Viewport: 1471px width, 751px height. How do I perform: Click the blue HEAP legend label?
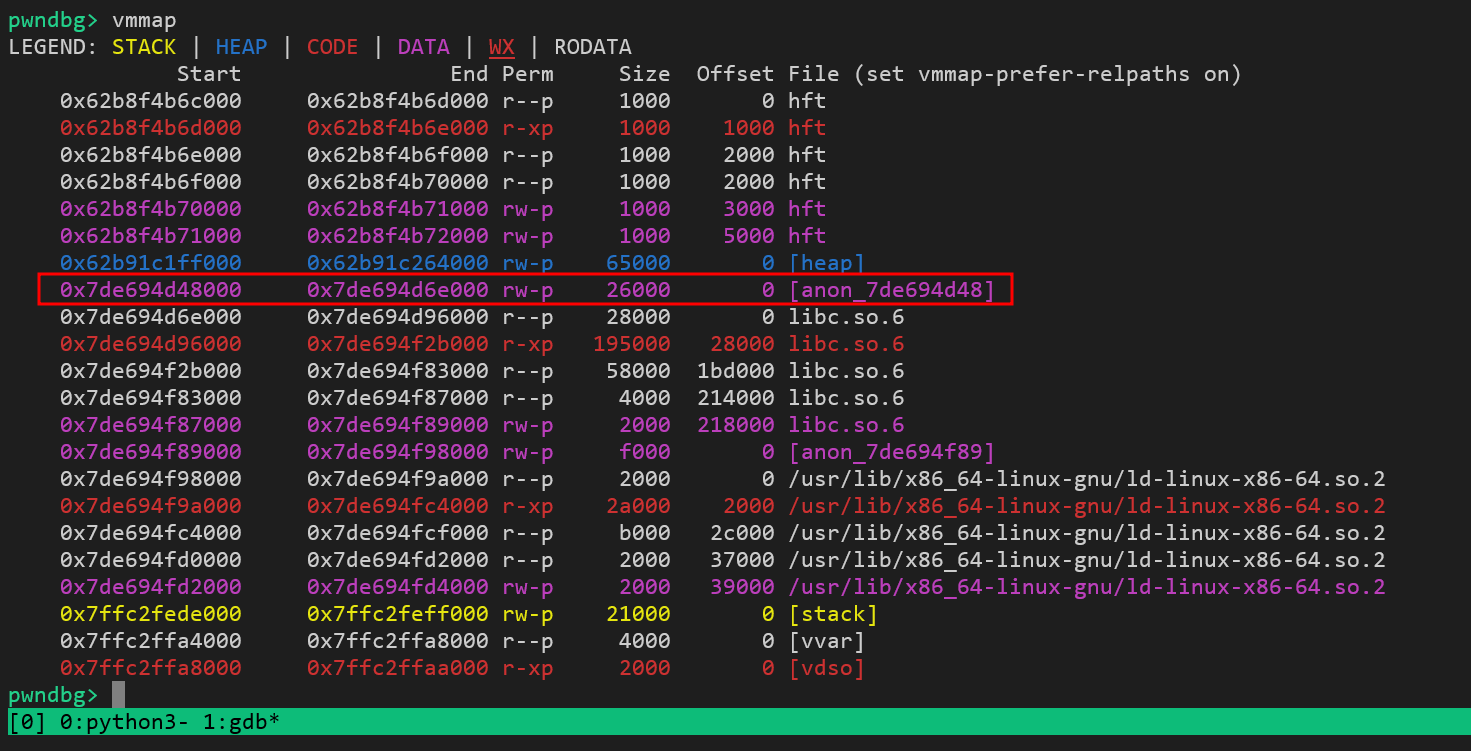click(x=241, y=47)
